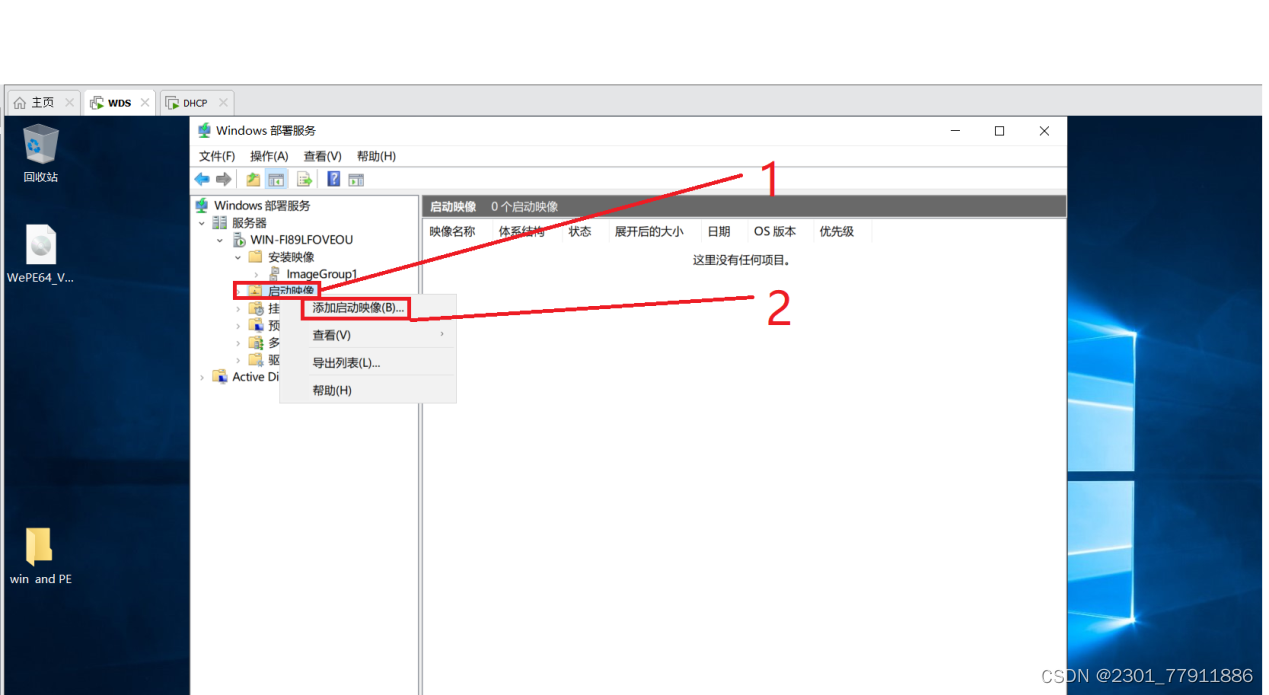Click the Up one level folder icon

coord(253,180)
